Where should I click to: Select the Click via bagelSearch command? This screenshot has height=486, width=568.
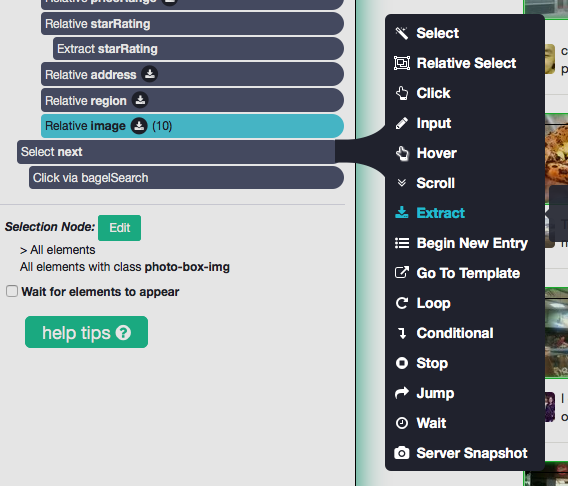pyautogui.click(x=186, y=178)
